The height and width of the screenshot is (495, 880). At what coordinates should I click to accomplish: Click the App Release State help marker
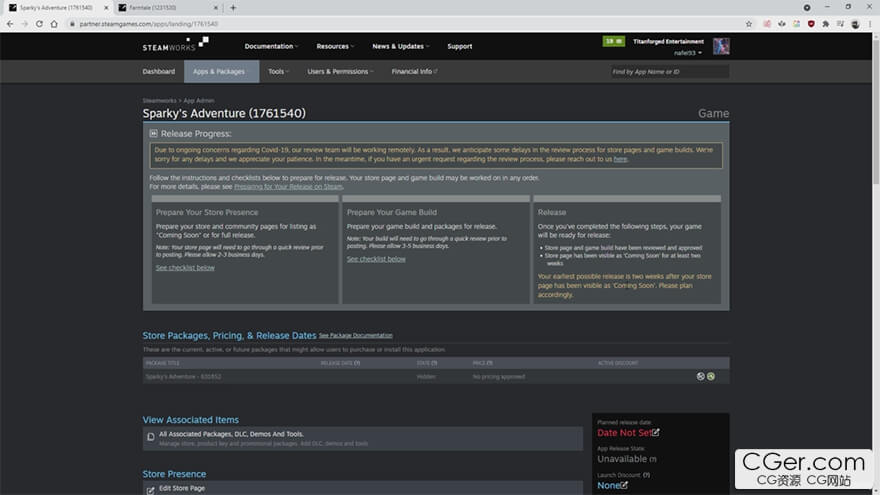coord(653,460)
